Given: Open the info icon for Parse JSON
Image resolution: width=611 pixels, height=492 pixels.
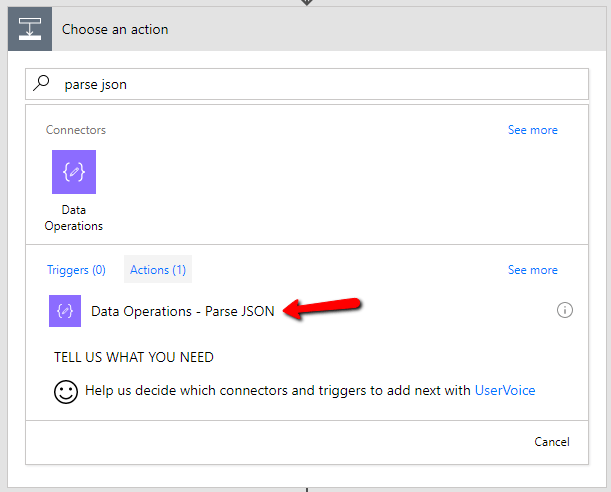Looking at the screenshot, I should [565, 310].
